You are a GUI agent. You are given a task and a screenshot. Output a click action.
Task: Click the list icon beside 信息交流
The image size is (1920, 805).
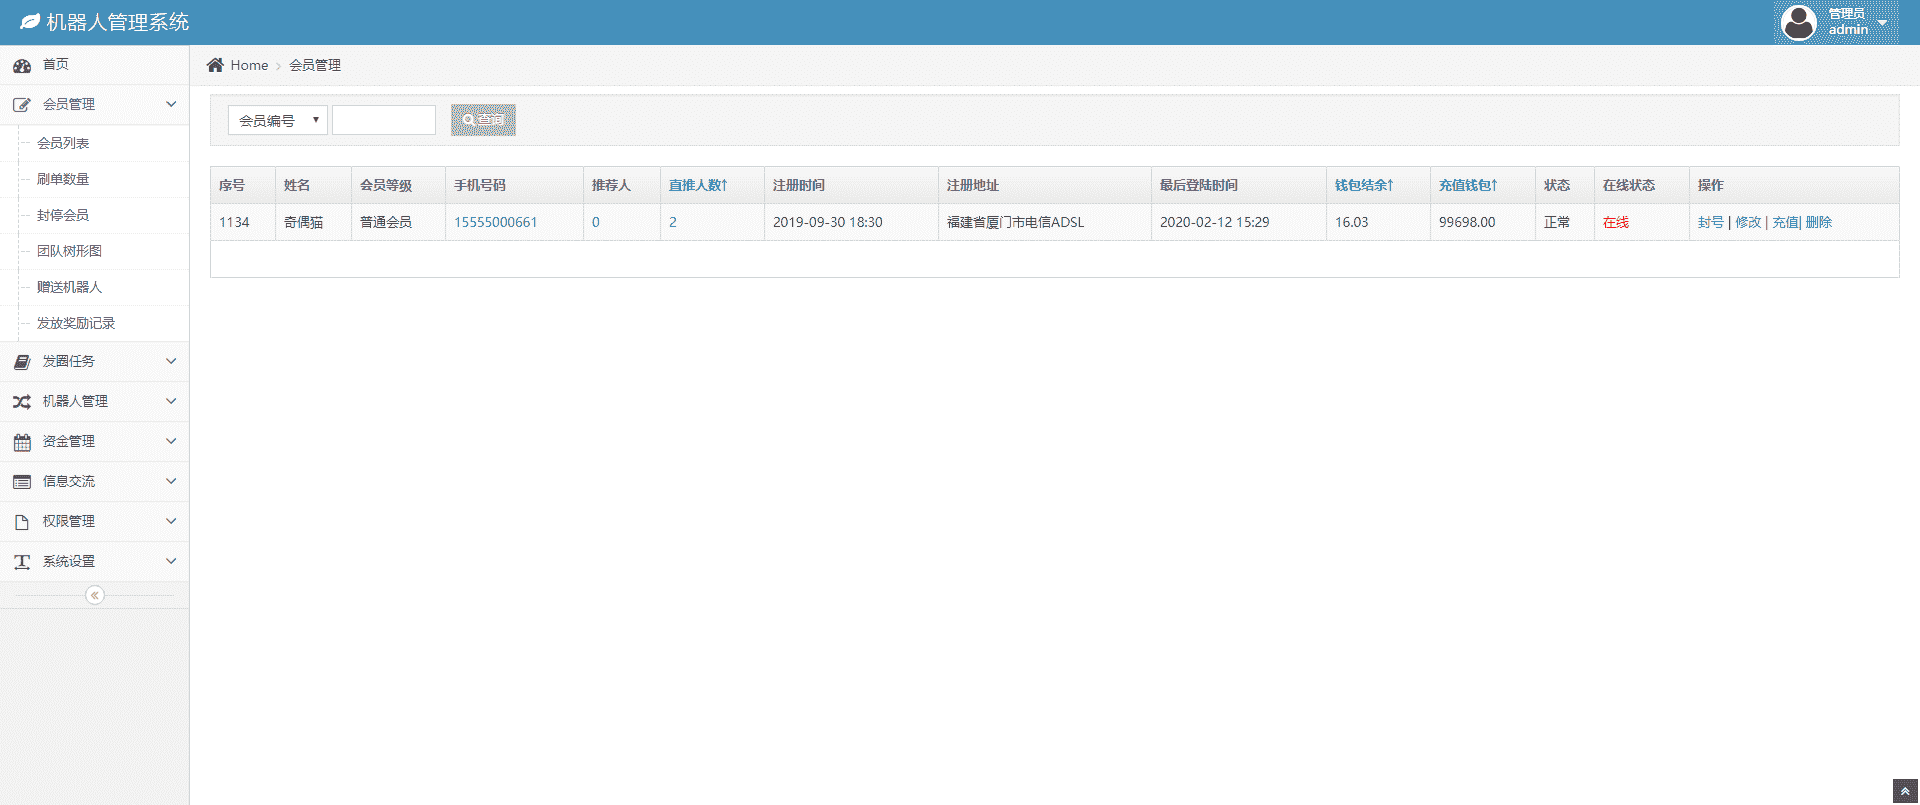point(22,482)
